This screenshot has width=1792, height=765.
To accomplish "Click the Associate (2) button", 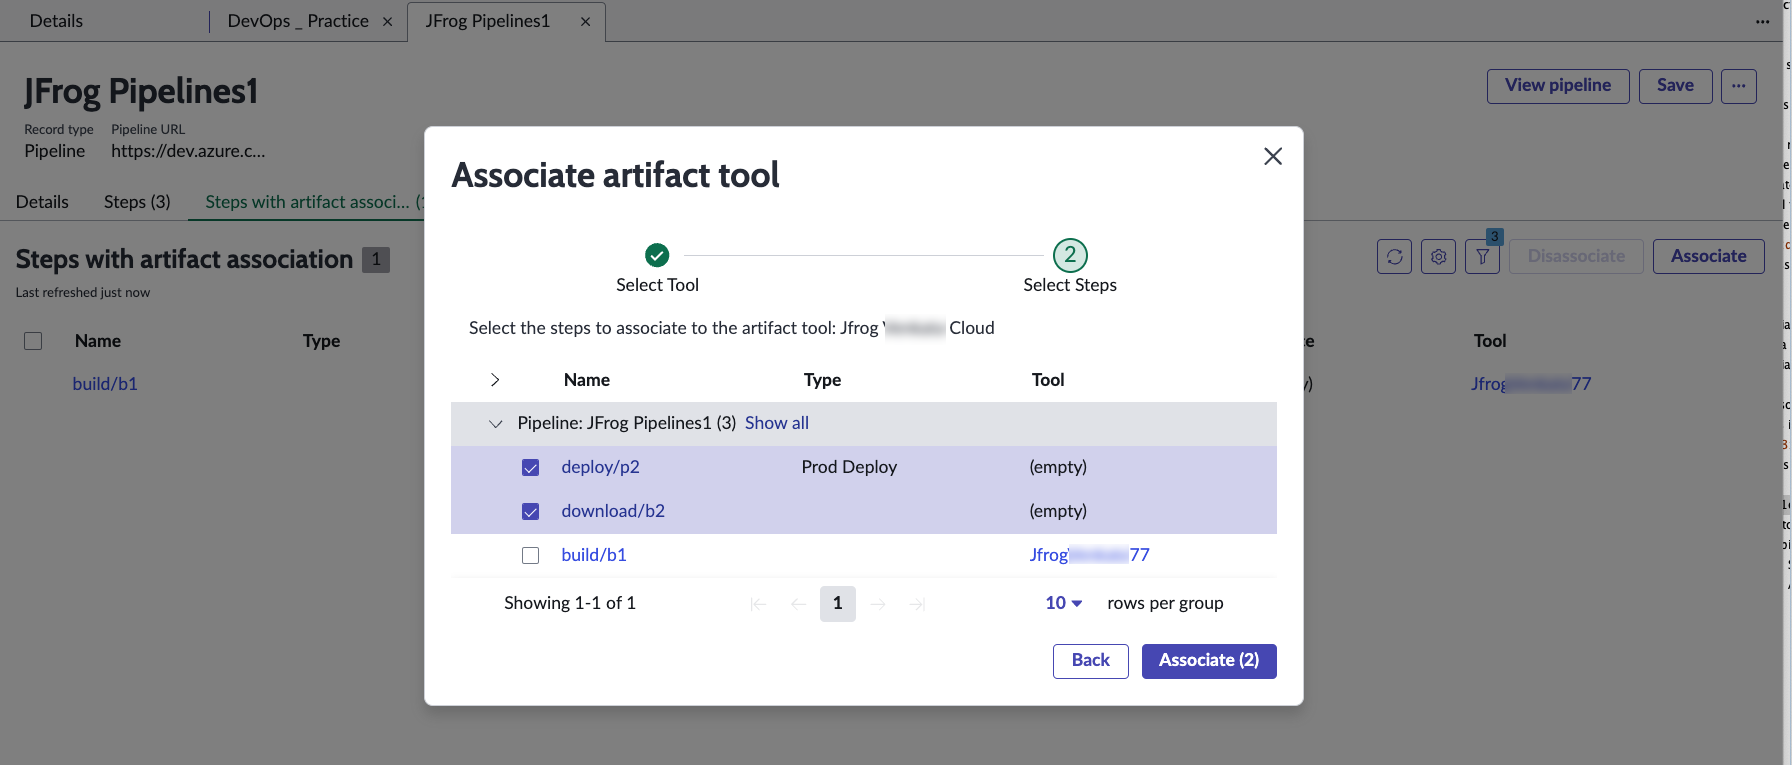I will (x=1209, y=661).
